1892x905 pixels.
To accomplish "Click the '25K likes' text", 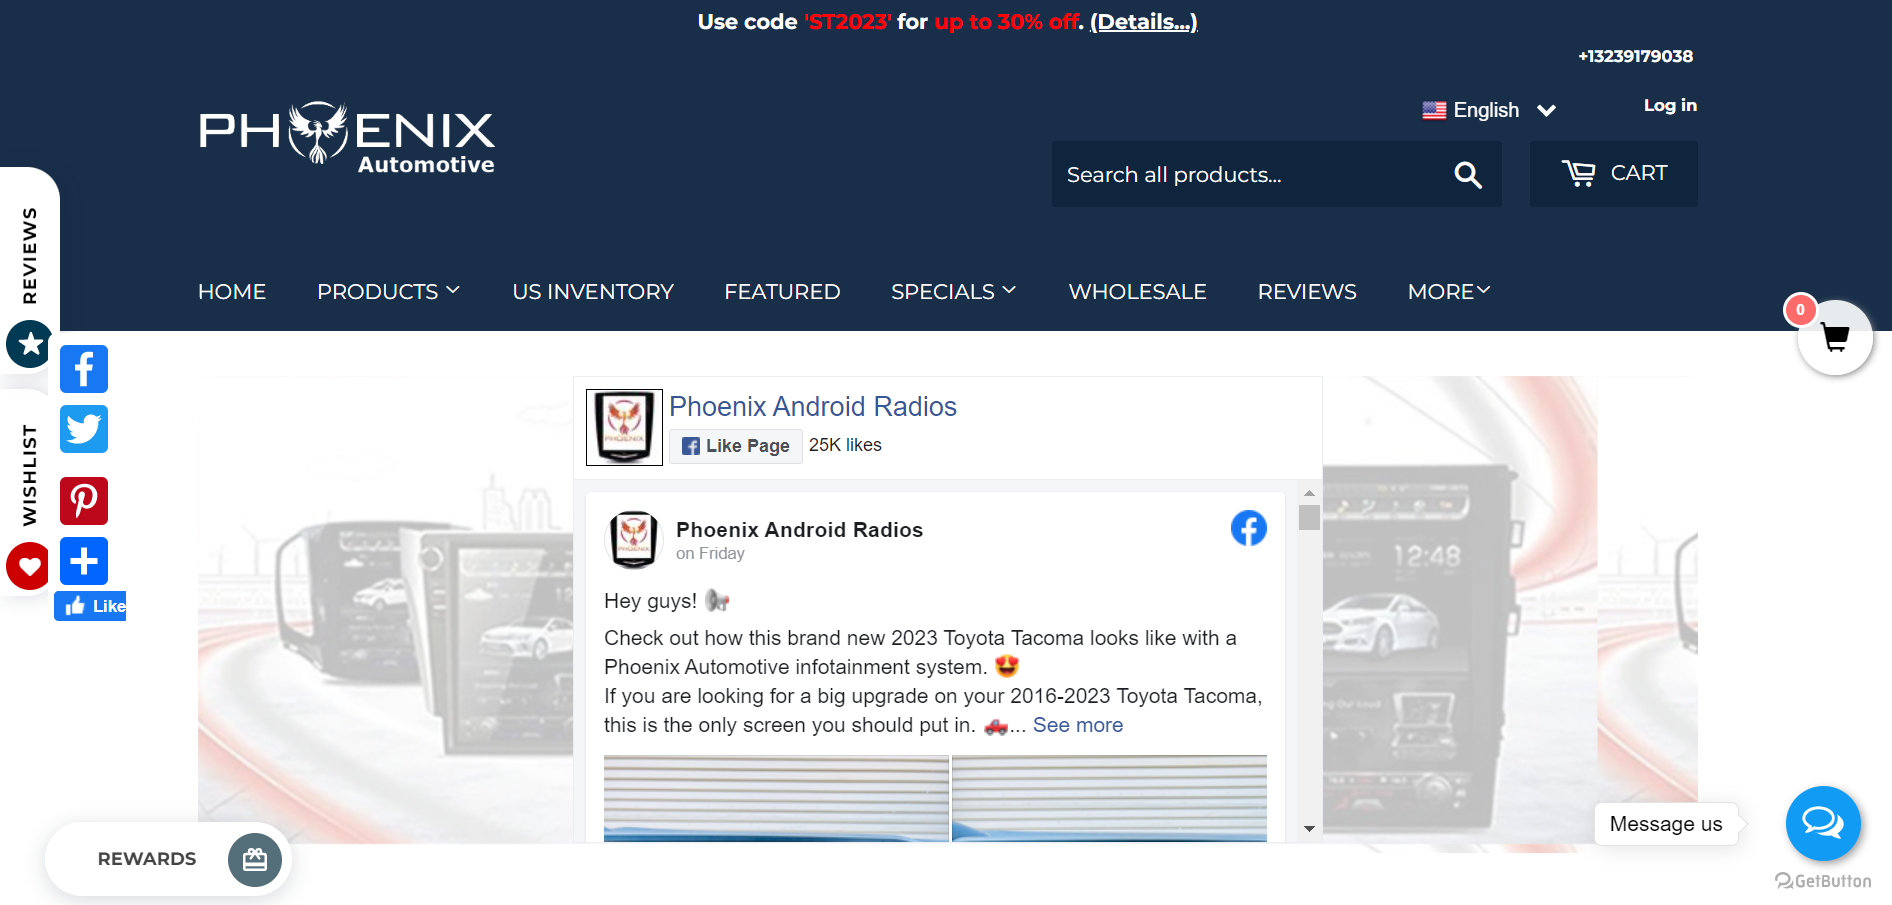I will click(x=845, y=445).
